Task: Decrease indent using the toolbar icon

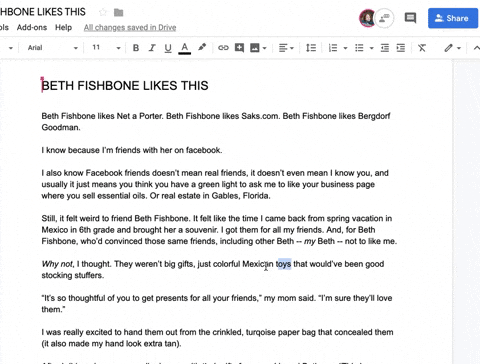Action: click(x=385, y=48)
